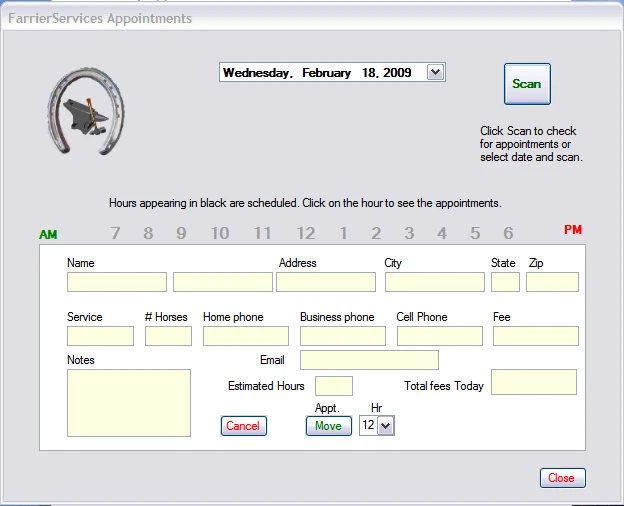Click the # Horses input field
The height and width of the screenshot is (506, 624).
pyautogui.click(x=168, y=336)
